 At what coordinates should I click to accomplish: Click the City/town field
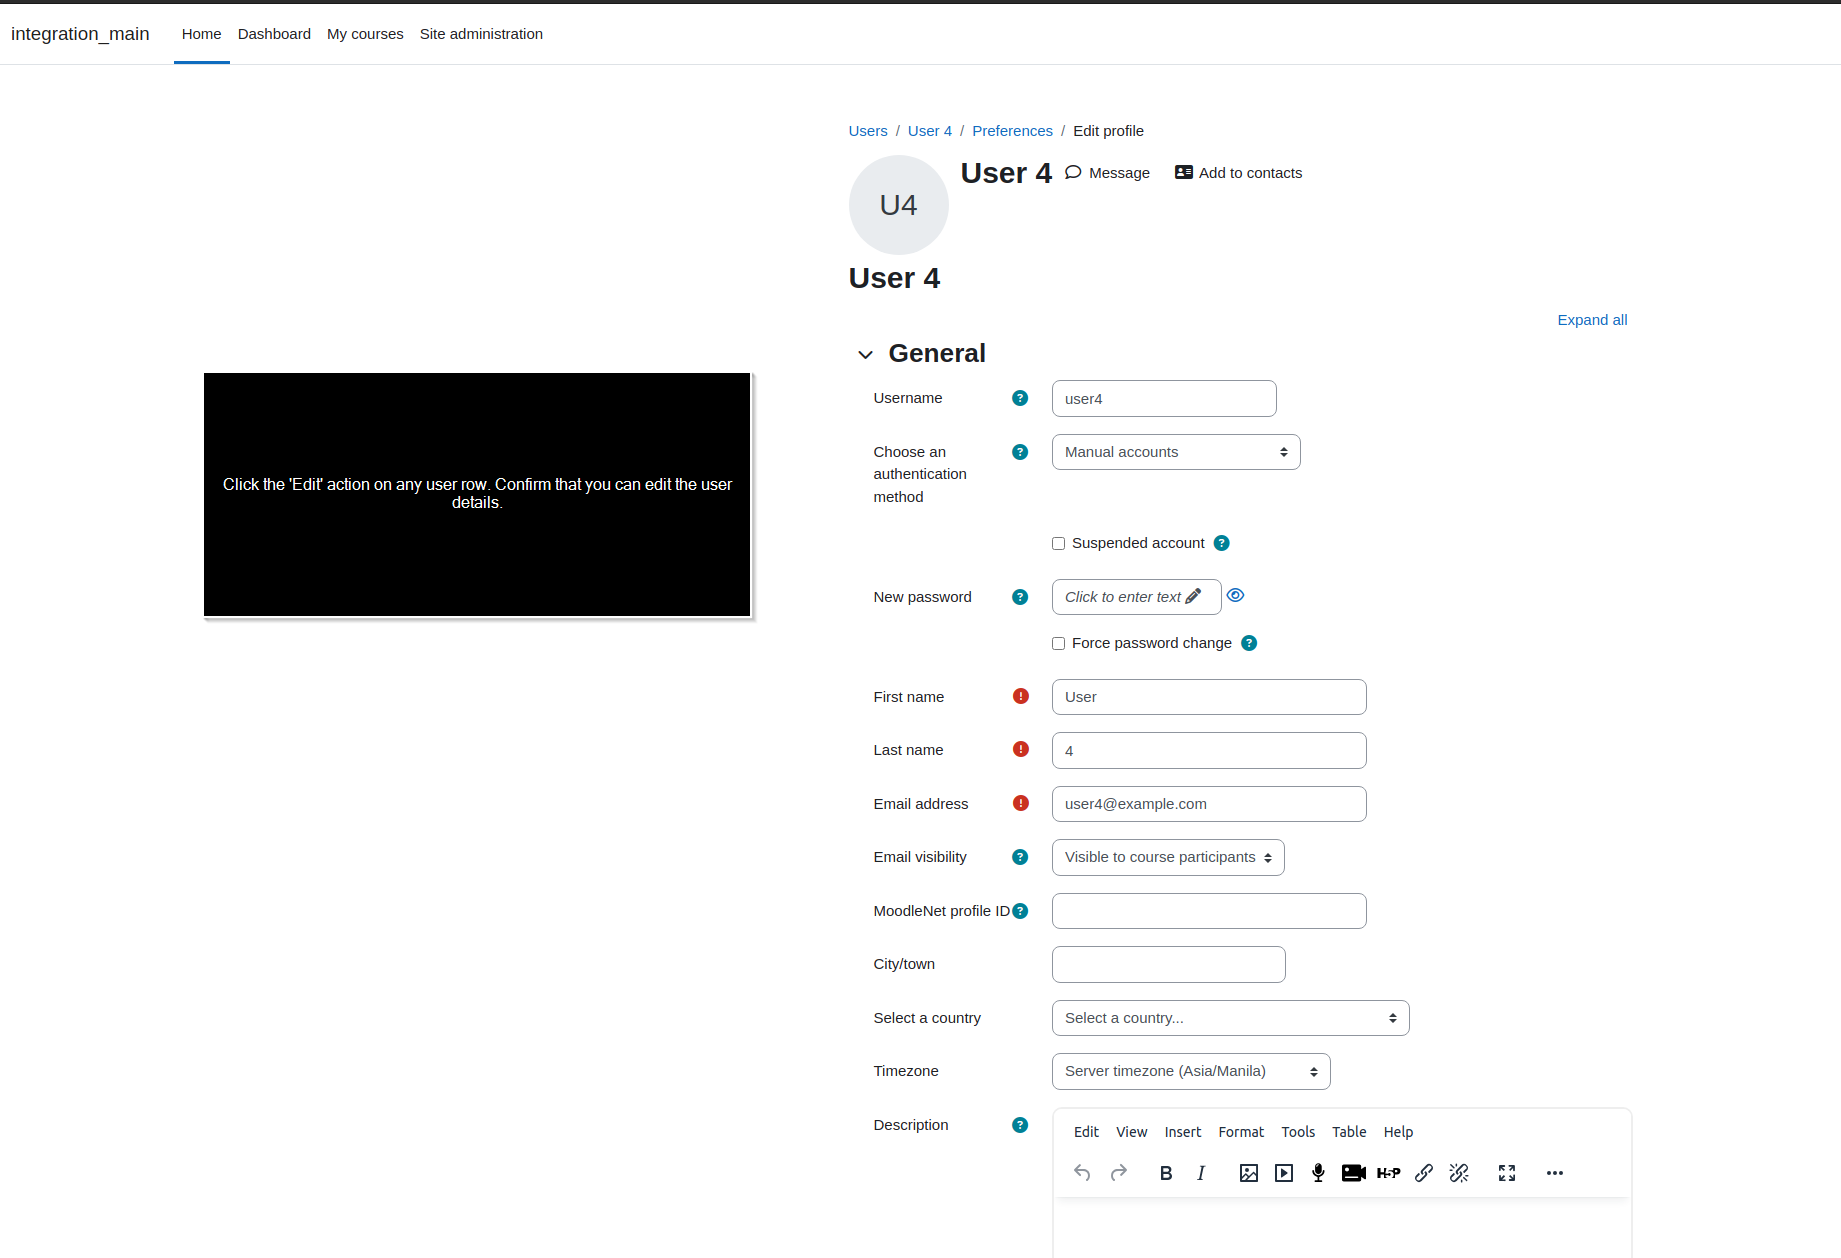[x=1169, y=965]
